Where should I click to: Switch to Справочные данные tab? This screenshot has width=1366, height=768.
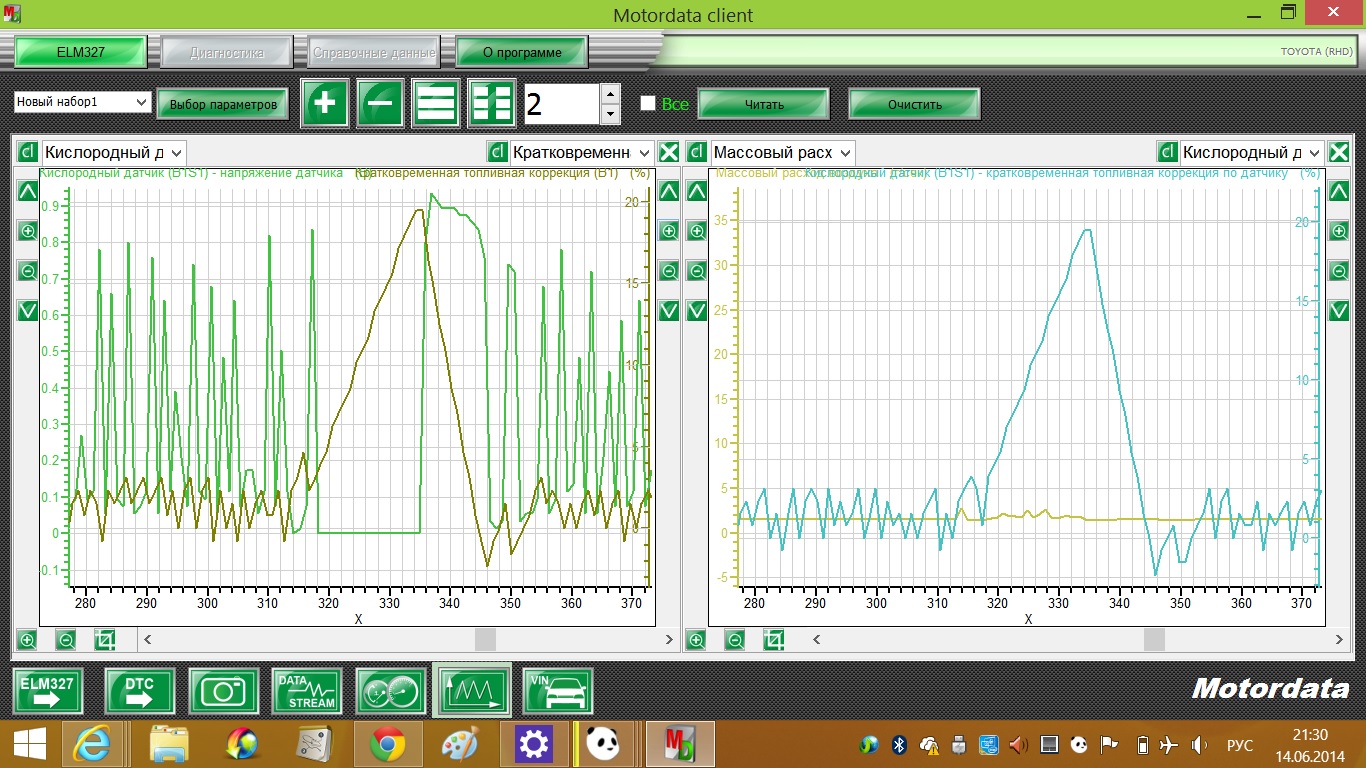pyautogui.click(x=374, y=52)
